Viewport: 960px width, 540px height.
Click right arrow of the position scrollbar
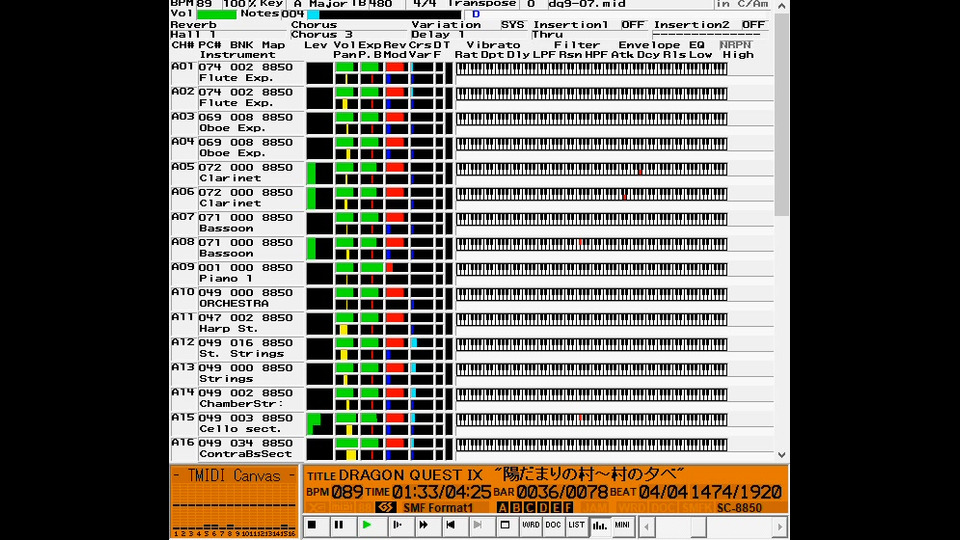(x=779, y=527)
